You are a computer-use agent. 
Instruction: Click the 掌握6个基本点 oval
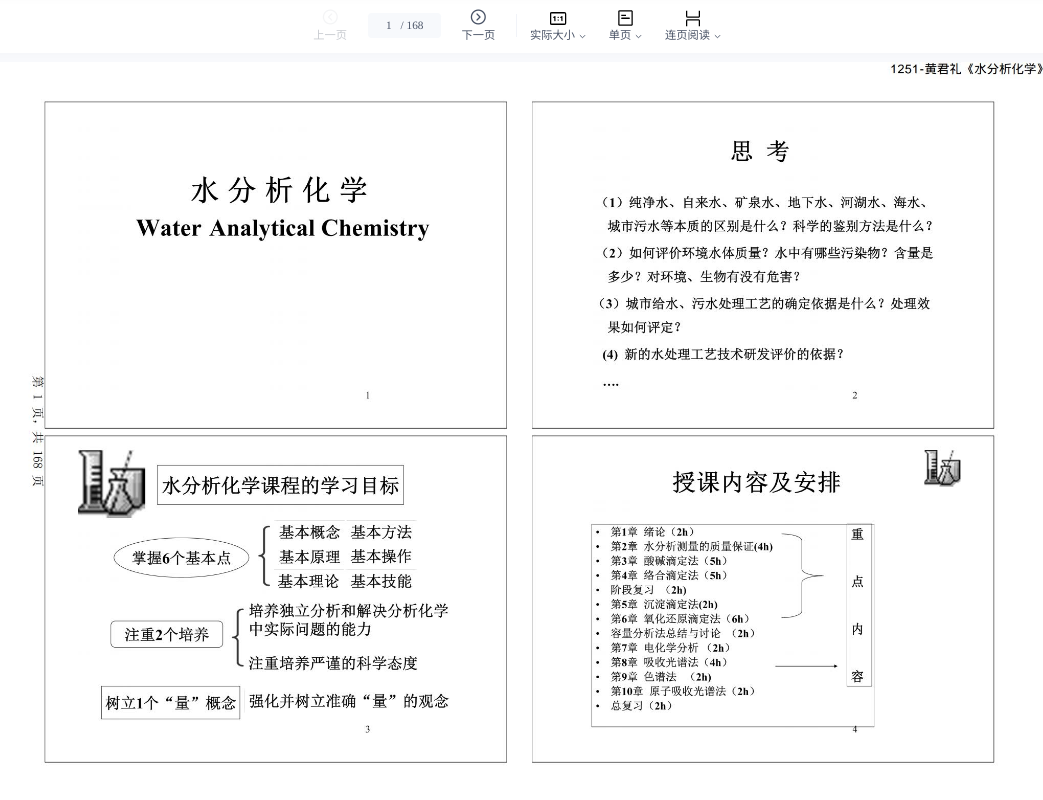point(181,558)
